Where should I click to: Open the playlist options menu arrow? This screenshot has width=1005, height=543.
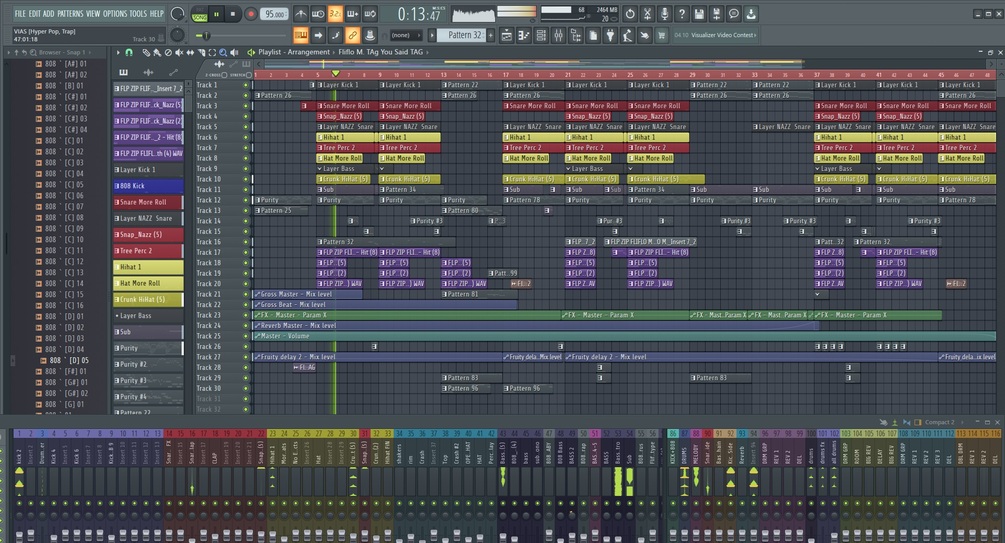tap(117, 53)
